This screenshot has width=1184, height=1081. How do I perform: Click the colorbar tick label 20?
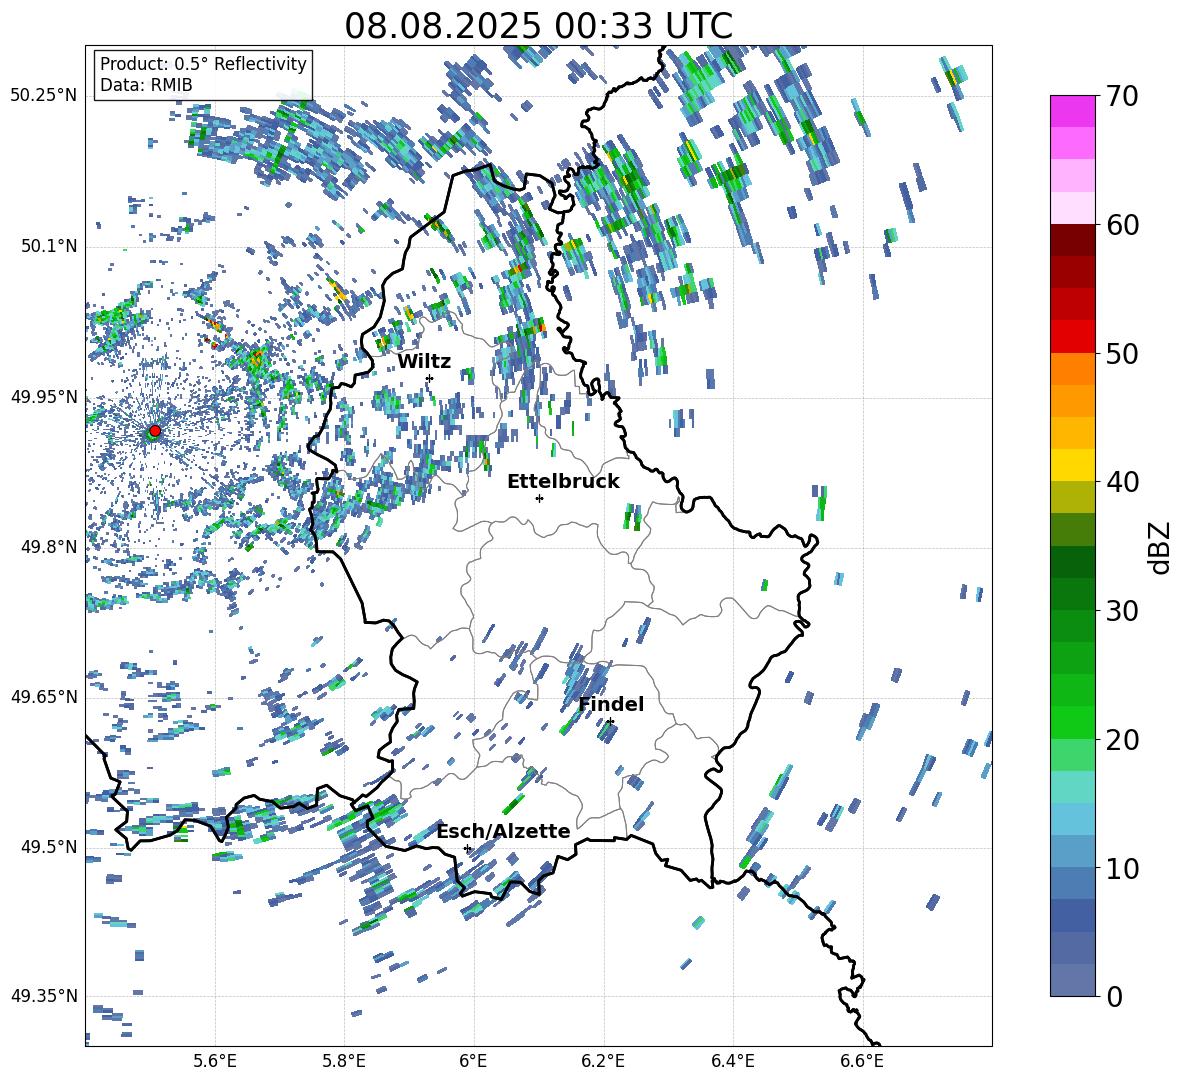click(1122, 739)
